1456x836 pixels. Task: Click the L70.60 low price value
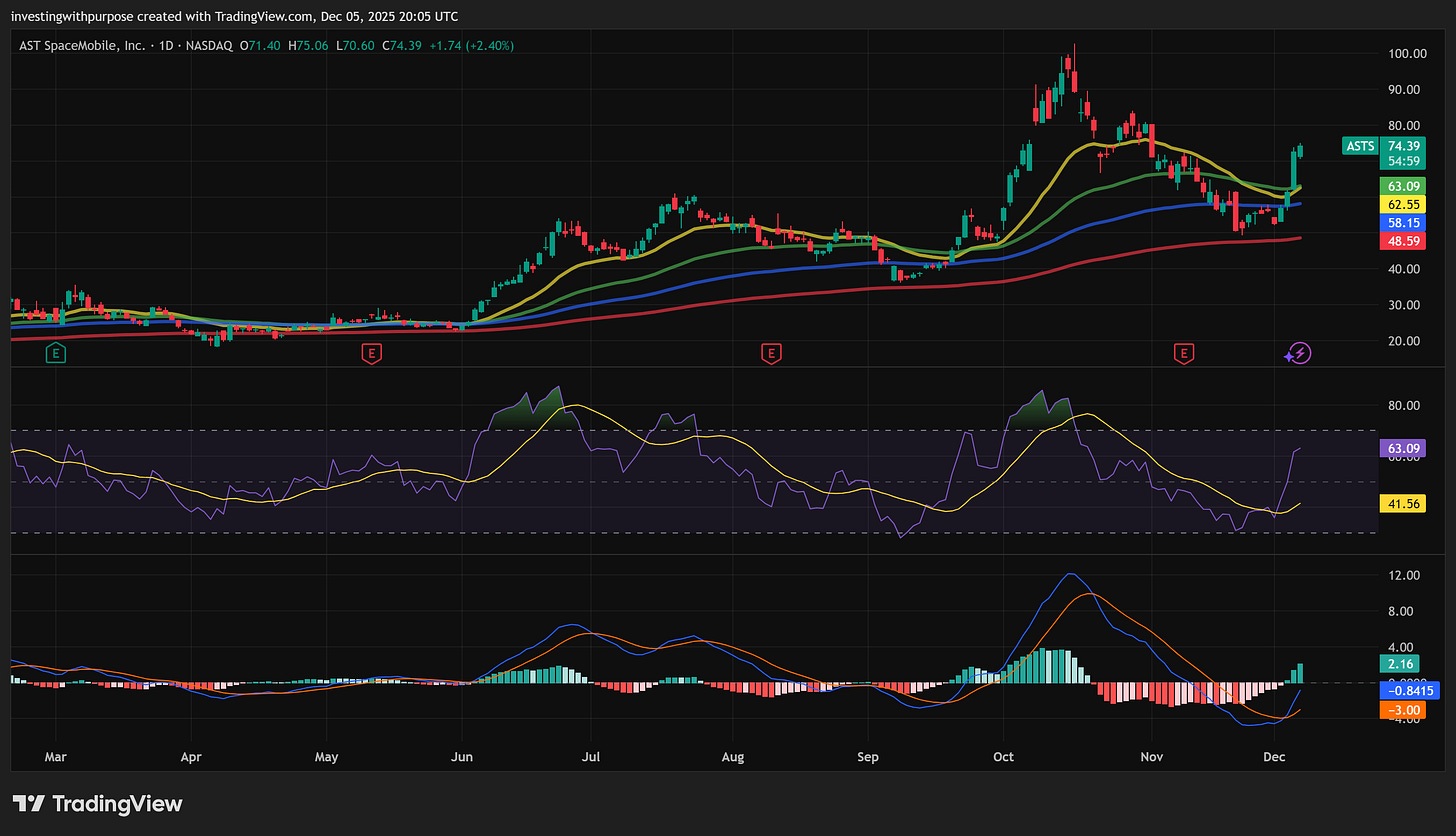pyautogui.click(x=358, y=46)
